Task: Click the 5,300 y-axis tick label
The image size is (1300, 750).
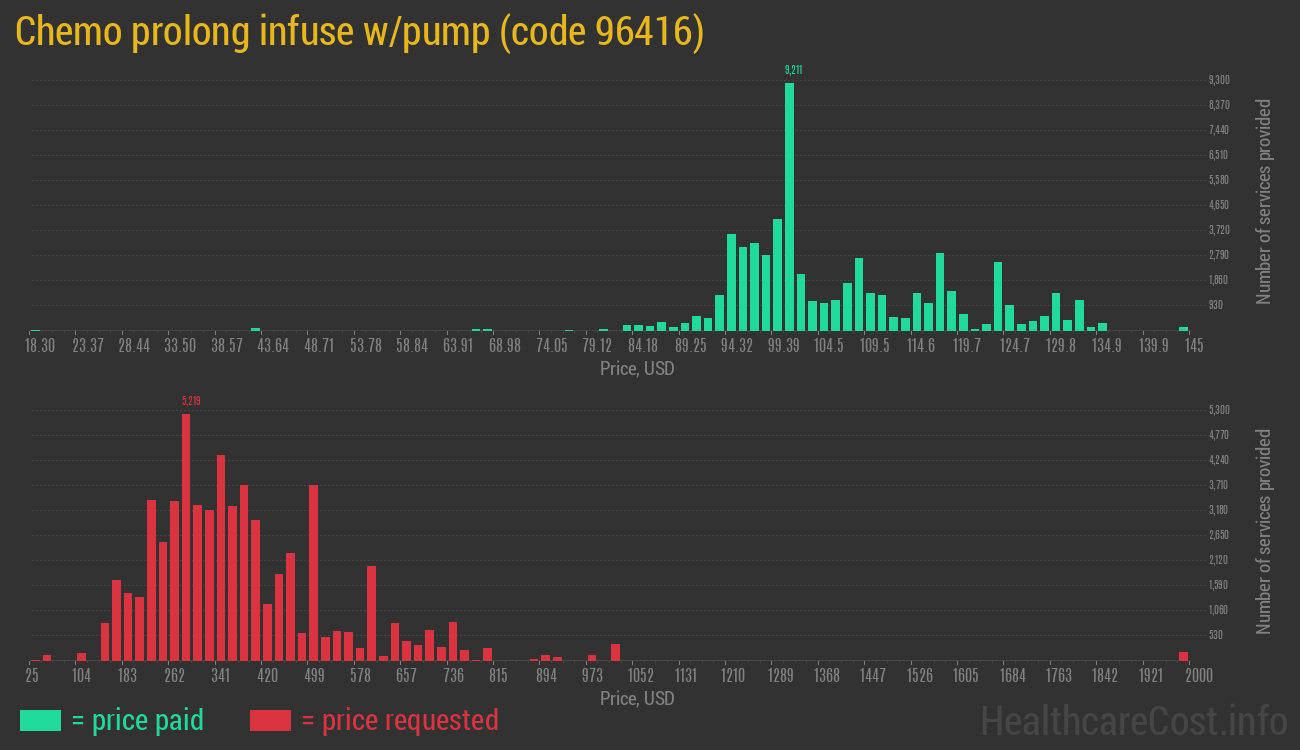Action: coord(1219,410)
